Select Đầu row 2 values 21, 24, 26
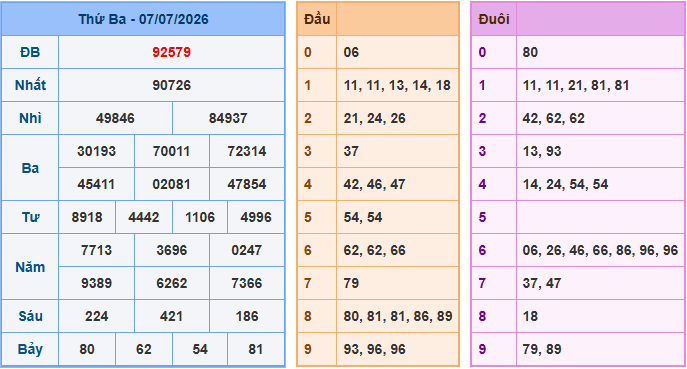The height and width of the screenshot is (369, 687). point(375,118)
